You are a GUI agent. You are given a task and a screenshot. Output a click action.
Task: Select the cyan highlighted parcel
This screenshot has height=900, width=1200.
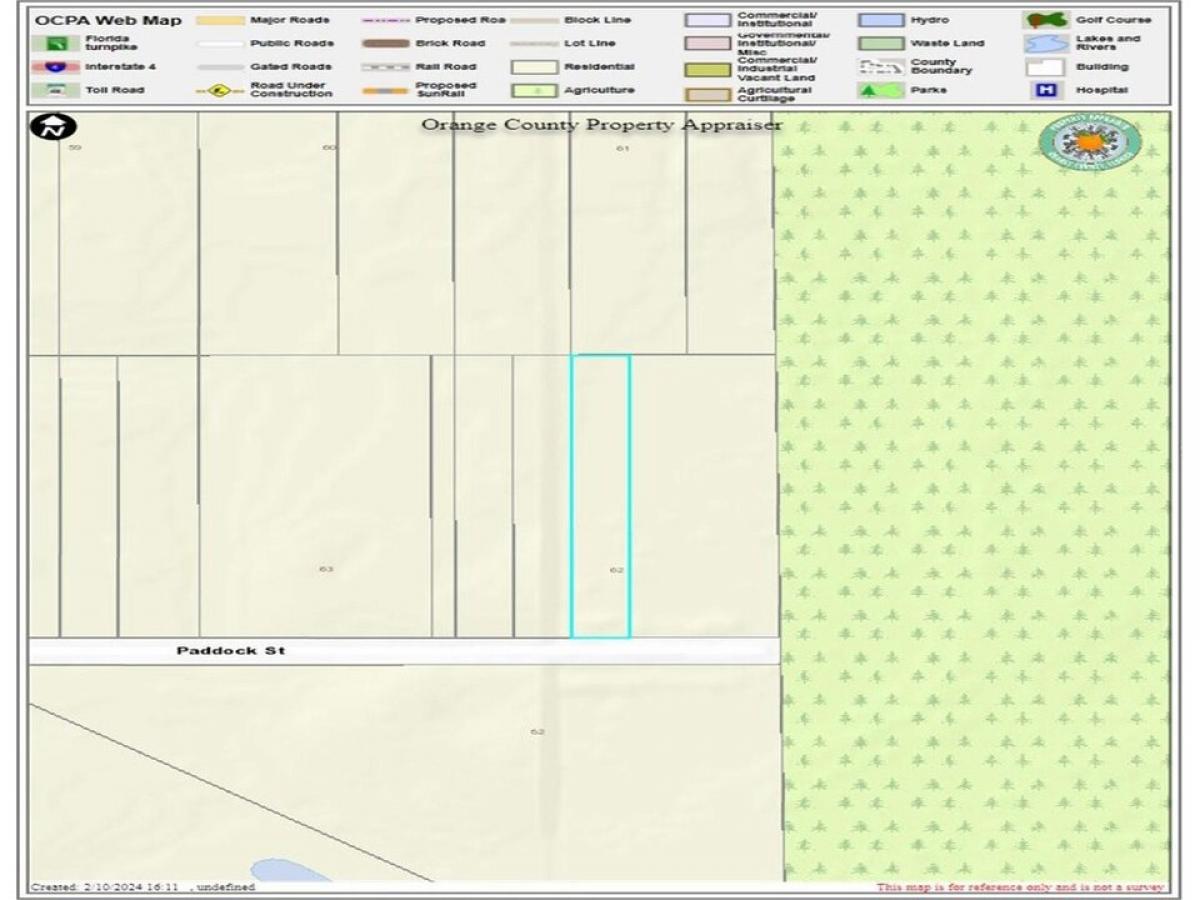(x=600, y=496)
